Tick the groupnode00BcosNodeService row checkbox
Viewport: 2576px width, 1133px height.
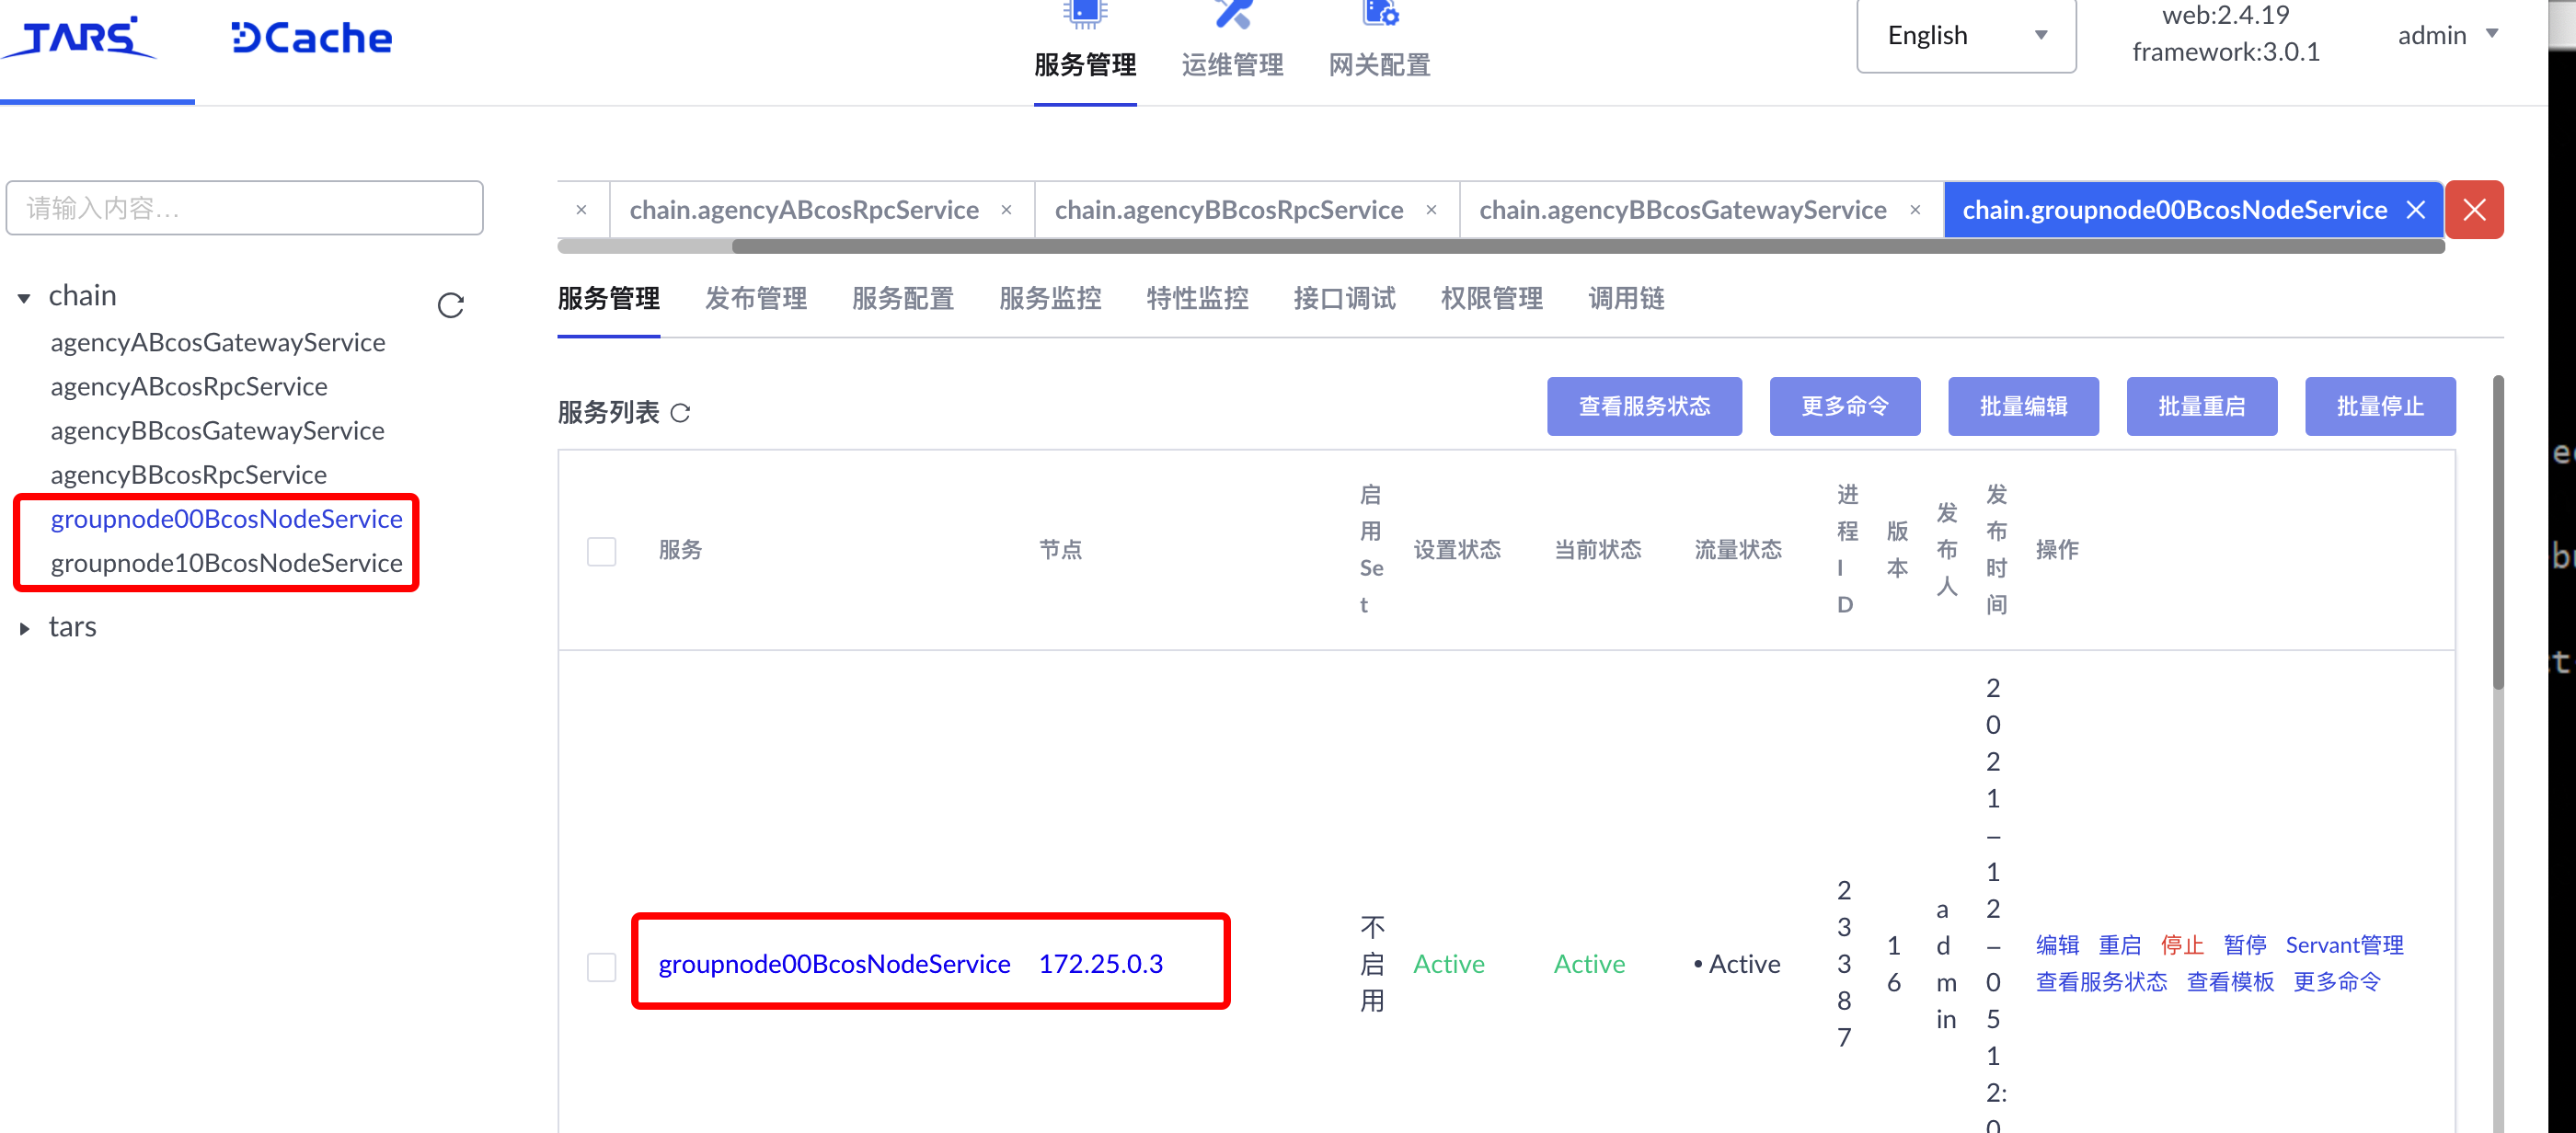pyautogui.click(x=601, y=967)
